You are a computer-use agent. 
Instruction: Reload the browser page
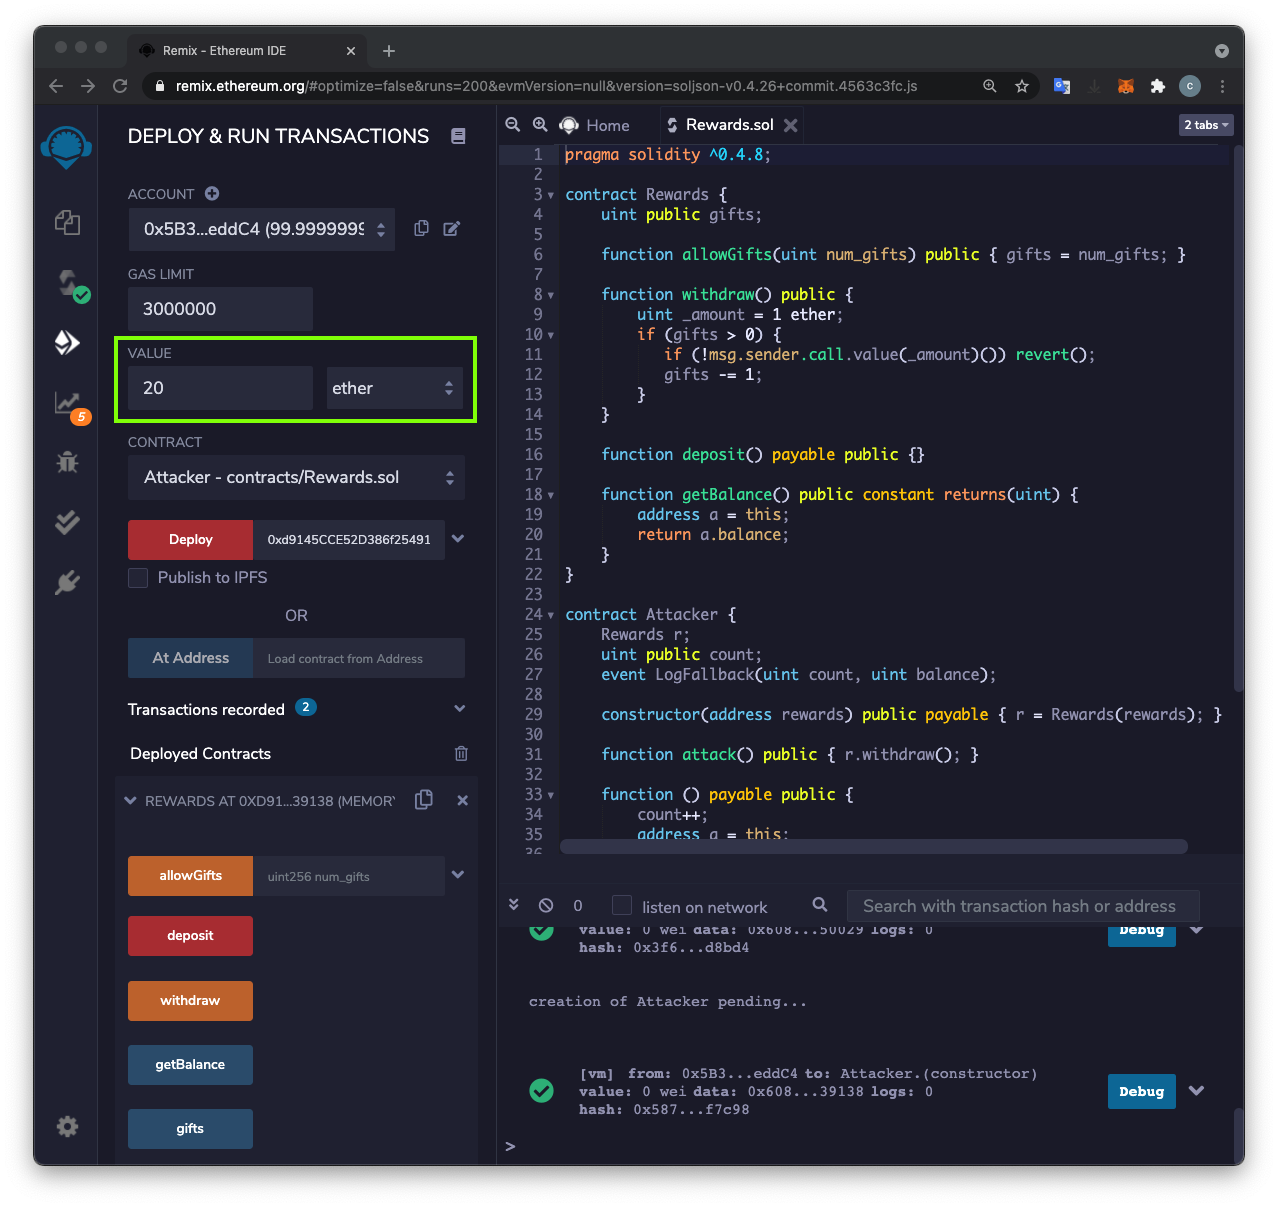click(120, 86)
